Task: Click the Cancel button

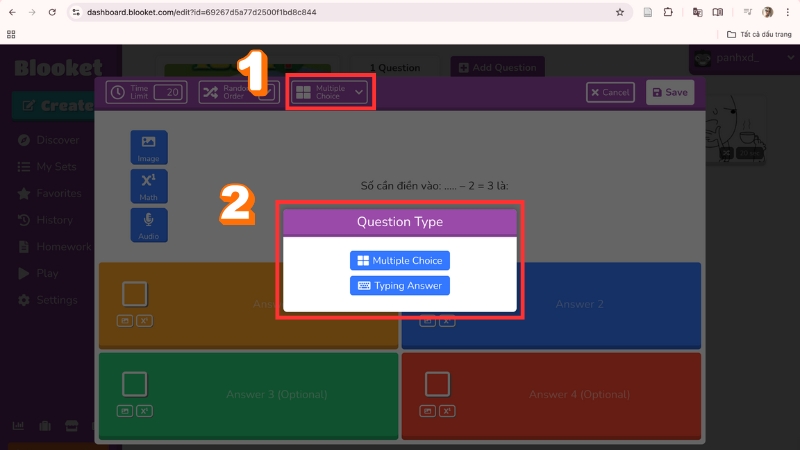Action: pyautogui.click(x=610, y=92)
